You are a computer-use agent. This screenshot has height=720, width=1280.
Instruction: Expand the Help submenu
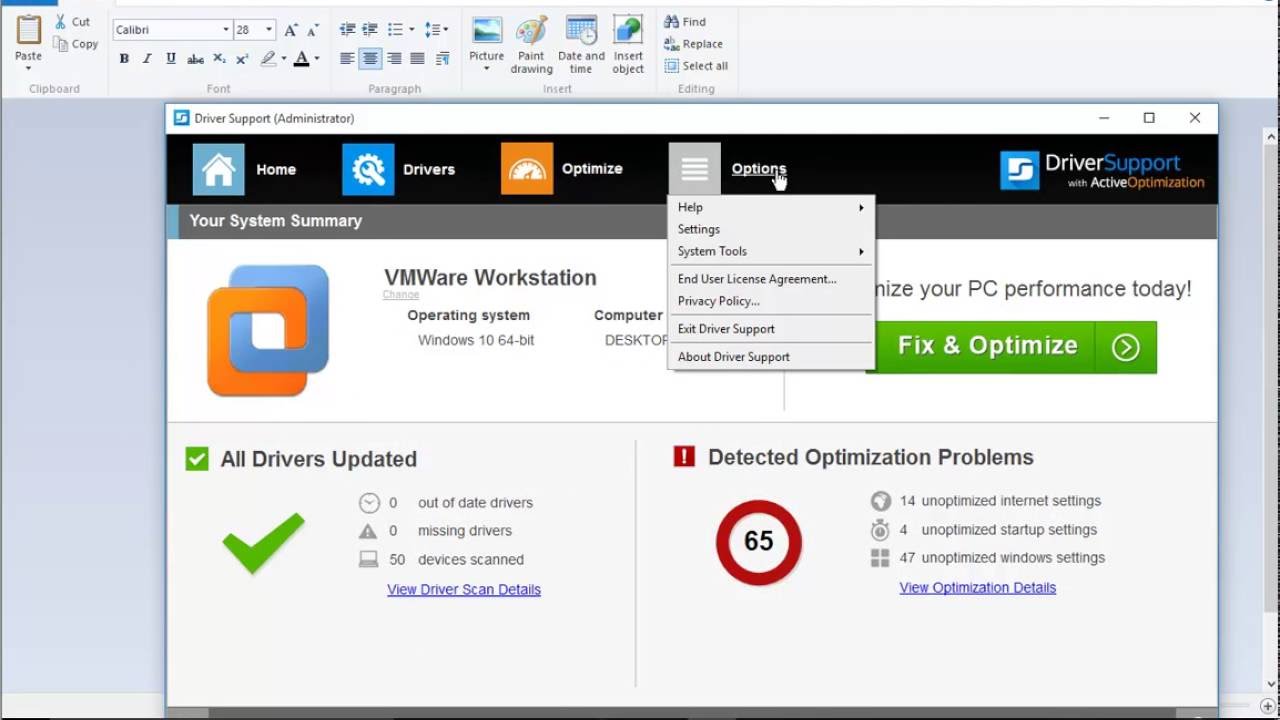click(771, 207)
